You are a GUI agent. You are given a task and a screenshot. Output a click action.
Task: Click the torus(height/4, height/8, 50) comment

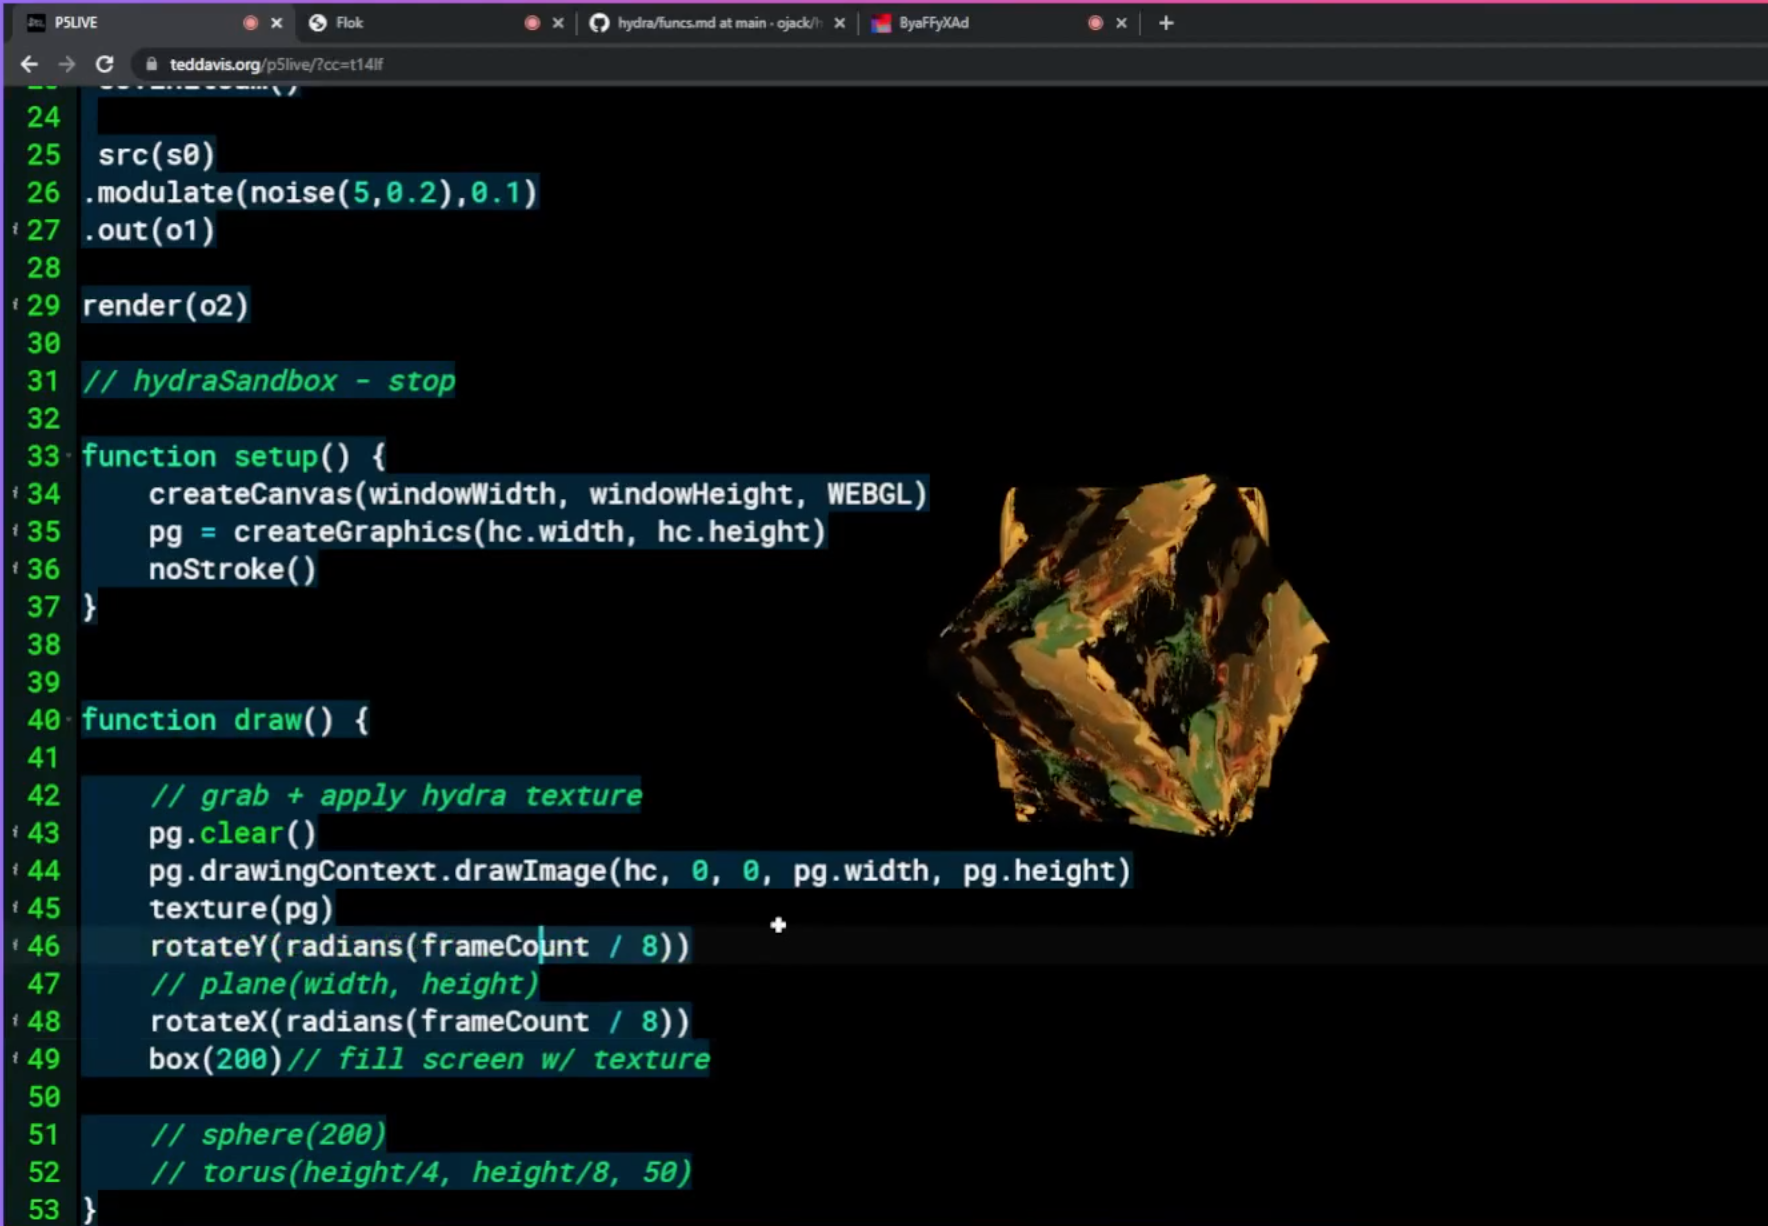tap(421, 1172)
